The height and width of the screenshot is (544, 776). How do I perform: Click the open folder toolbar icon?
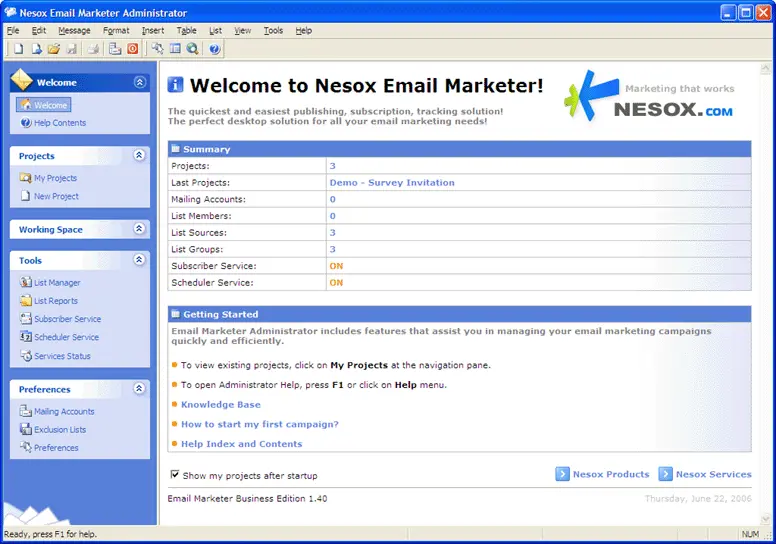[54, 48]
